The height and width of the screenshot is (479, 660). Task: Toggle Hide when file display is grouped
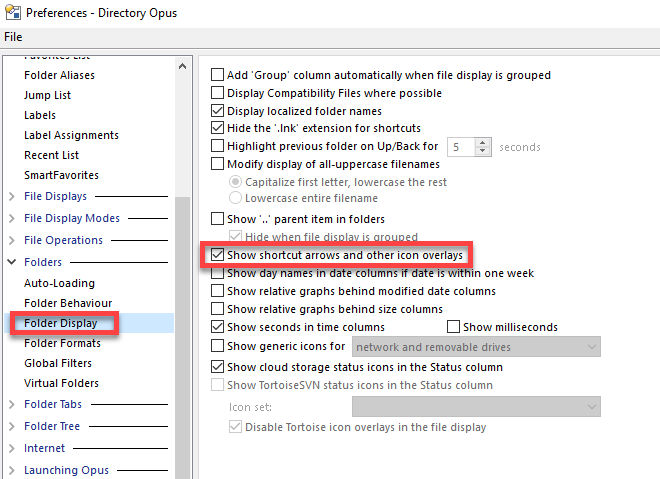coord(235,237)
